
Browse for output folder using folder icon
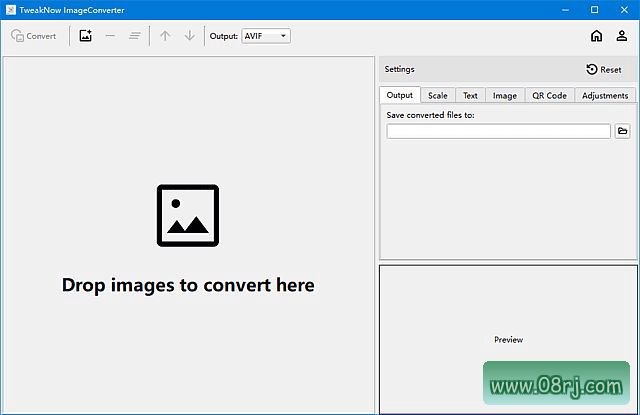[622, 131]
